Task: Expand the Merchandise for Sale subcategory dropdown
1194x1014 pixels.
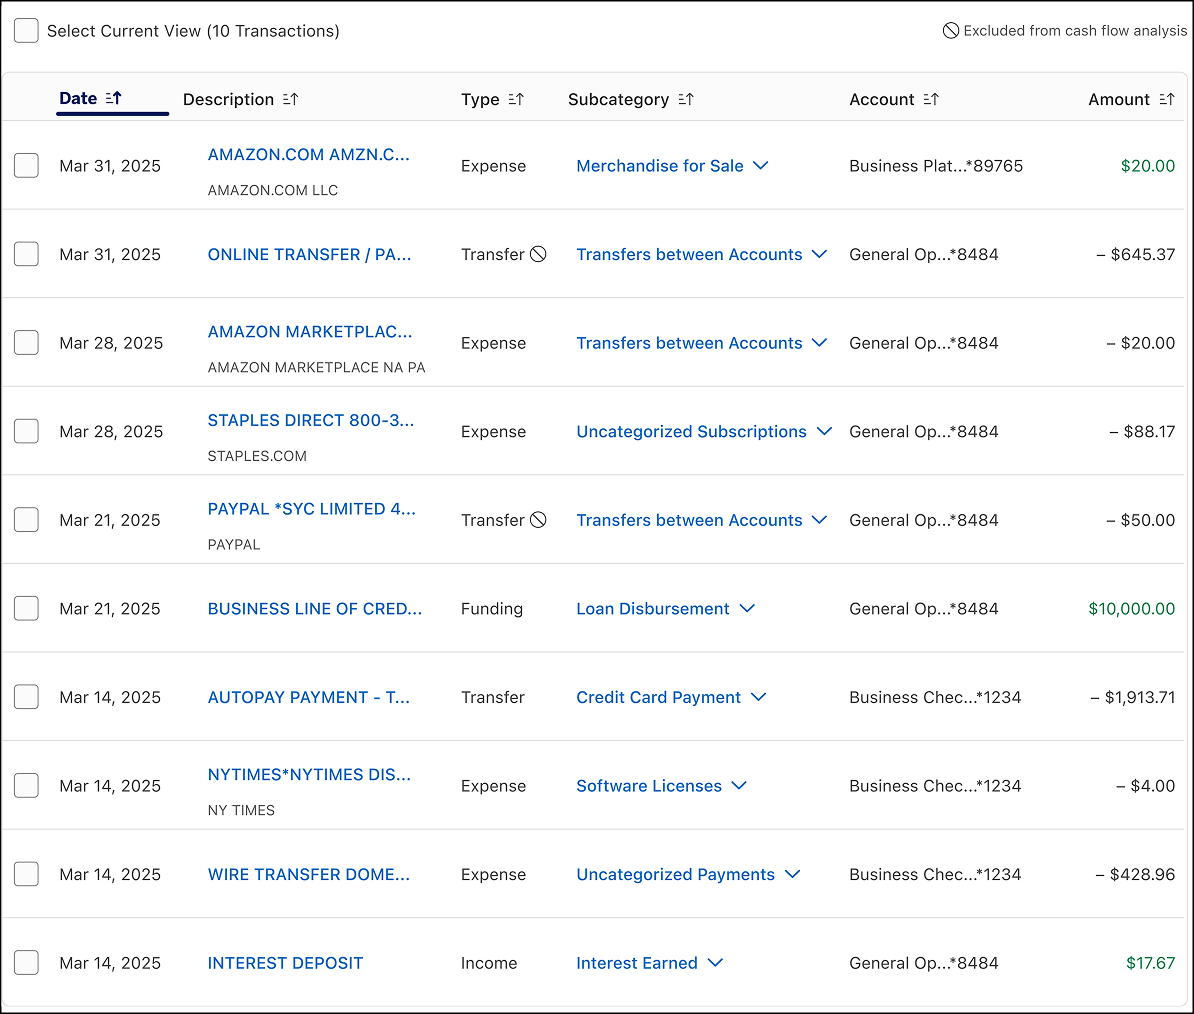Action: click(x=760, y=166)
